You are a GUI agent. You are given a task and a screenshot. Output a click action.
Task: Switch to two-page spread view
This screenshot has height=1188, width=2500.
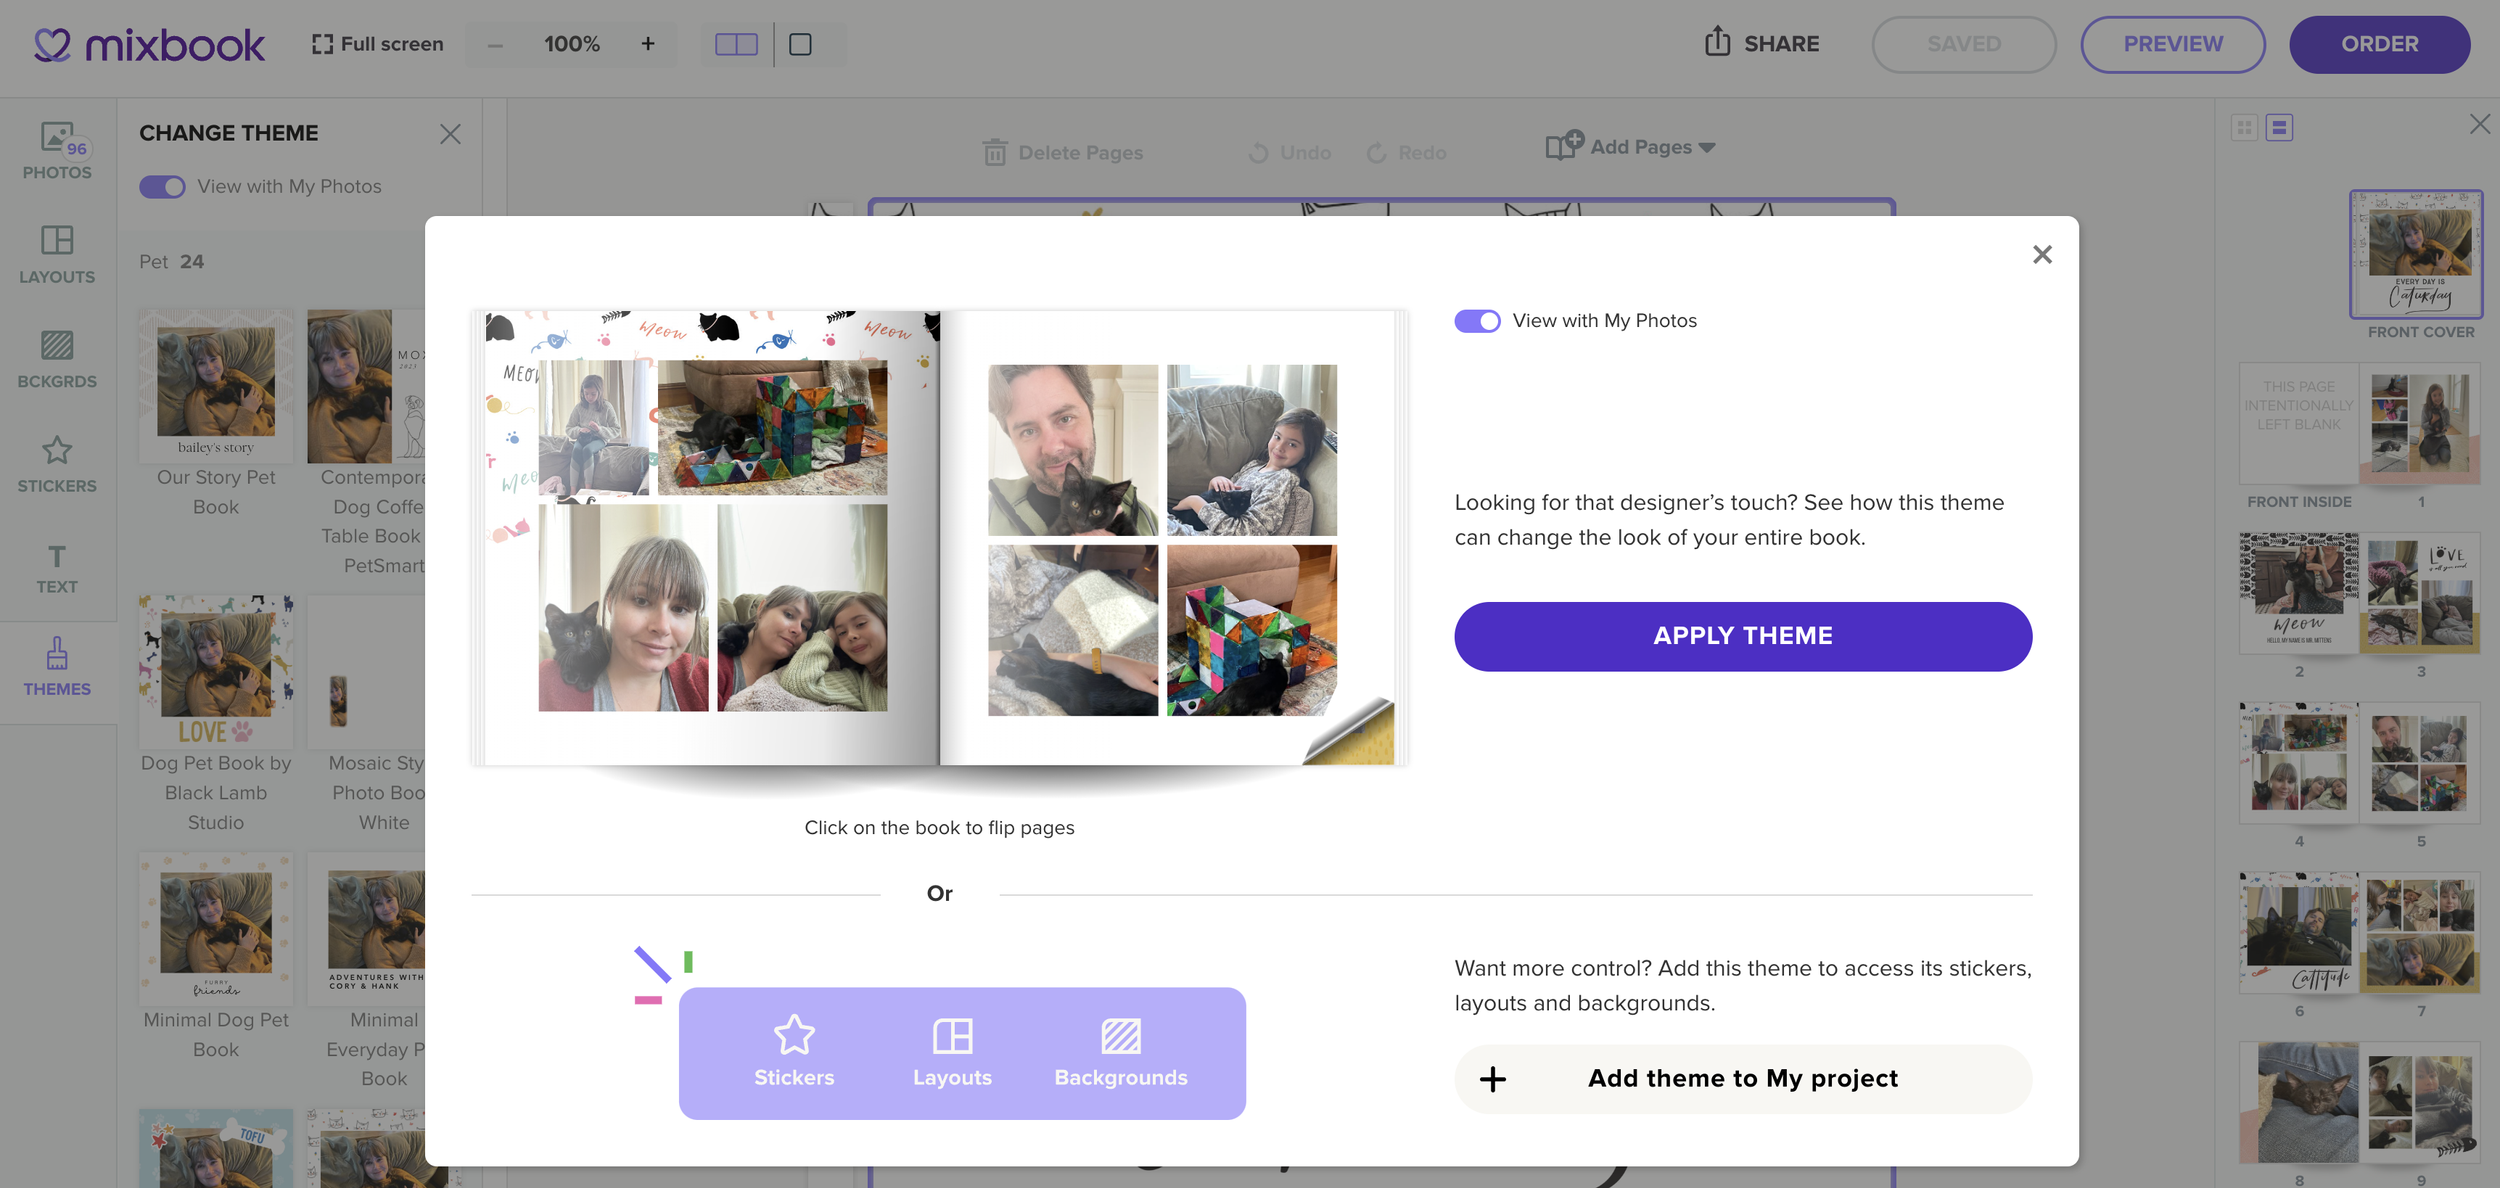tap(736, 44)
